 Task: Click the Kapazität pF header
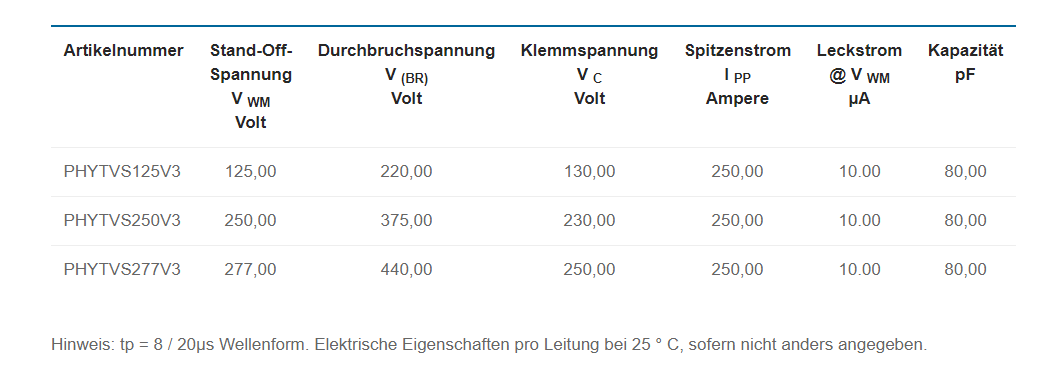click(x=966, y=62)
